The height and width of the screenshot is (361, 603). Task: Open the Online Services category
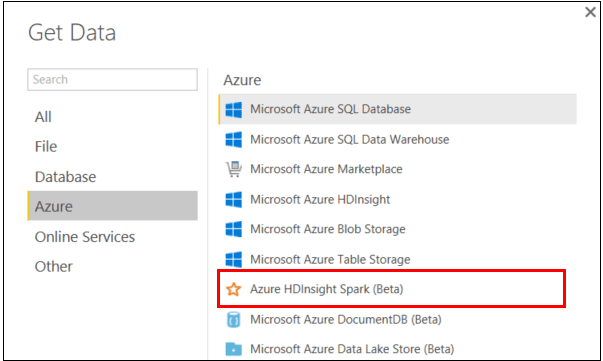(85, 237)
